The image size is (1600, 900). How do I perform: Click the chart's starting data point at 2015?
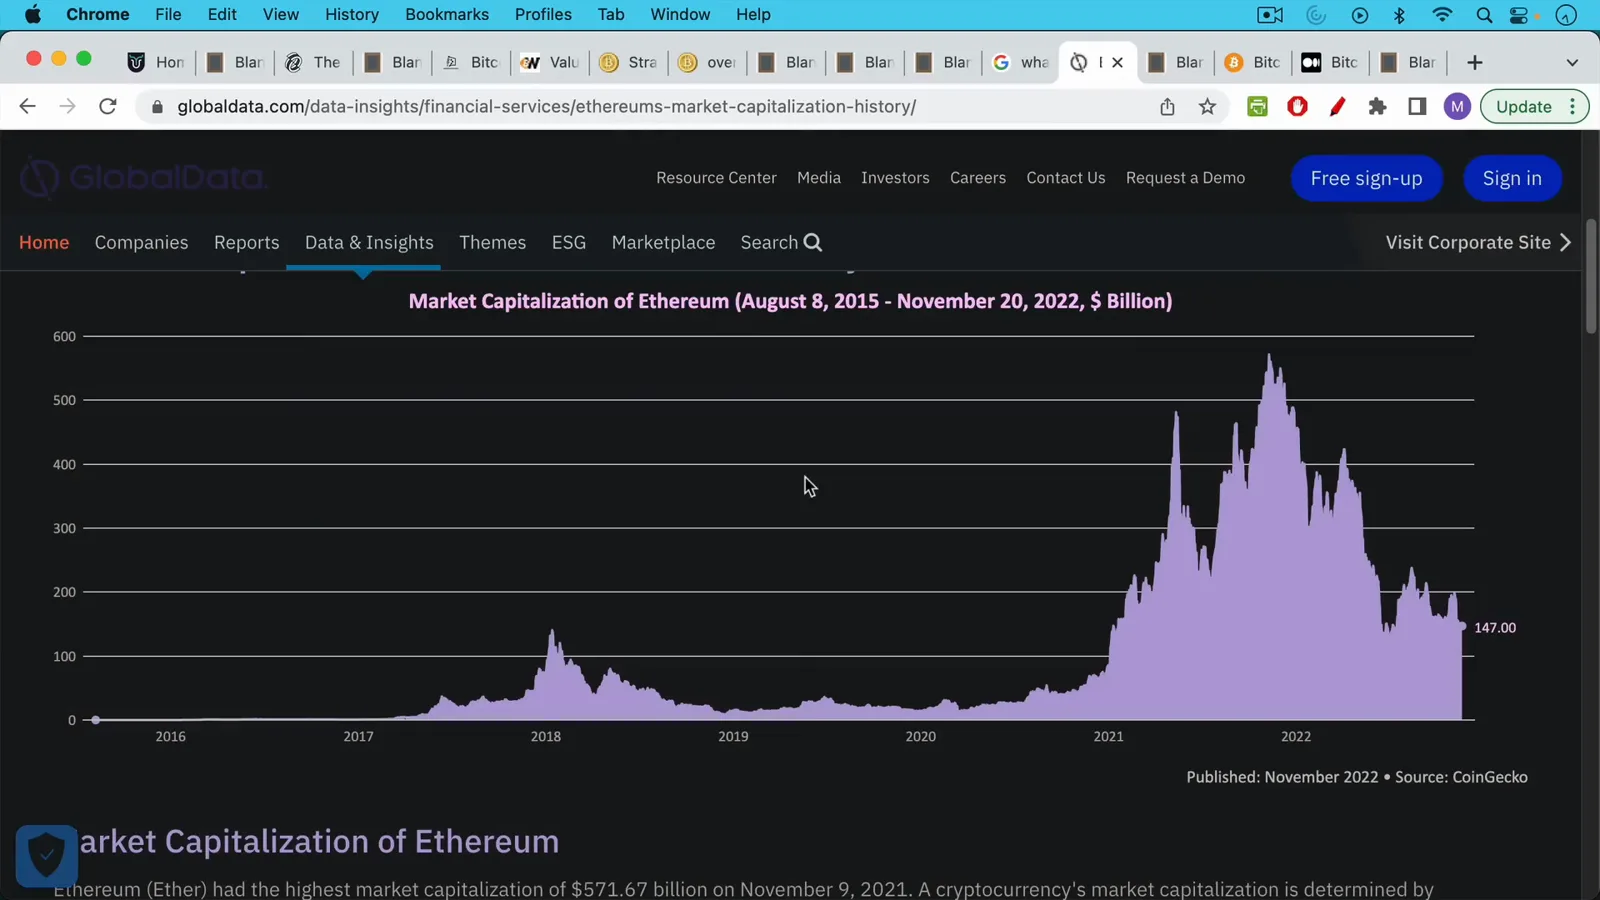96,720
